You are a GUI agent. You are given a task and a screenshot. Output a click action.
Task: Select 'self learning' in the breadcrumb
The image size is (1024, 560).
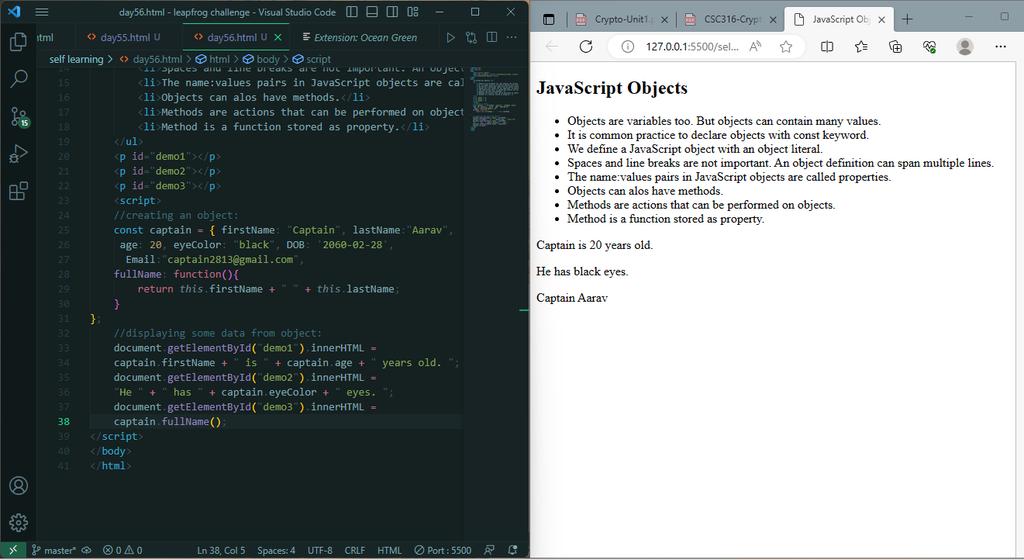[x=76, y=59]
